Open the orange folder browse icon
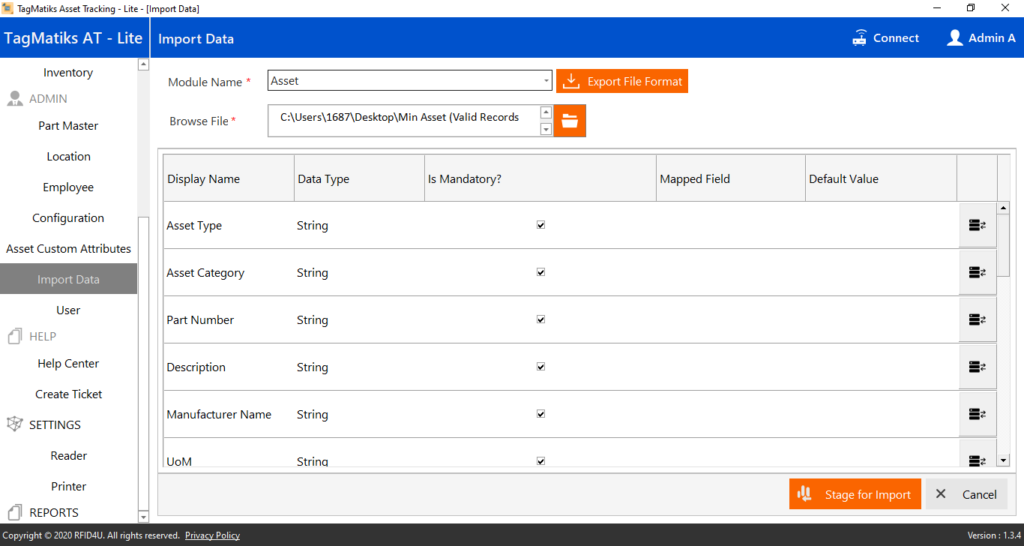The image size is (1024, 546). pyautogui.click(x=569, y=121)
